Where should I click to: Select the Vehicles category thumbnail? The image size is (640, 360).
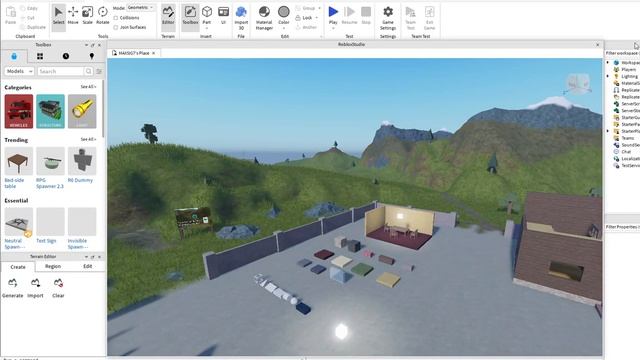tap(19, 111)
